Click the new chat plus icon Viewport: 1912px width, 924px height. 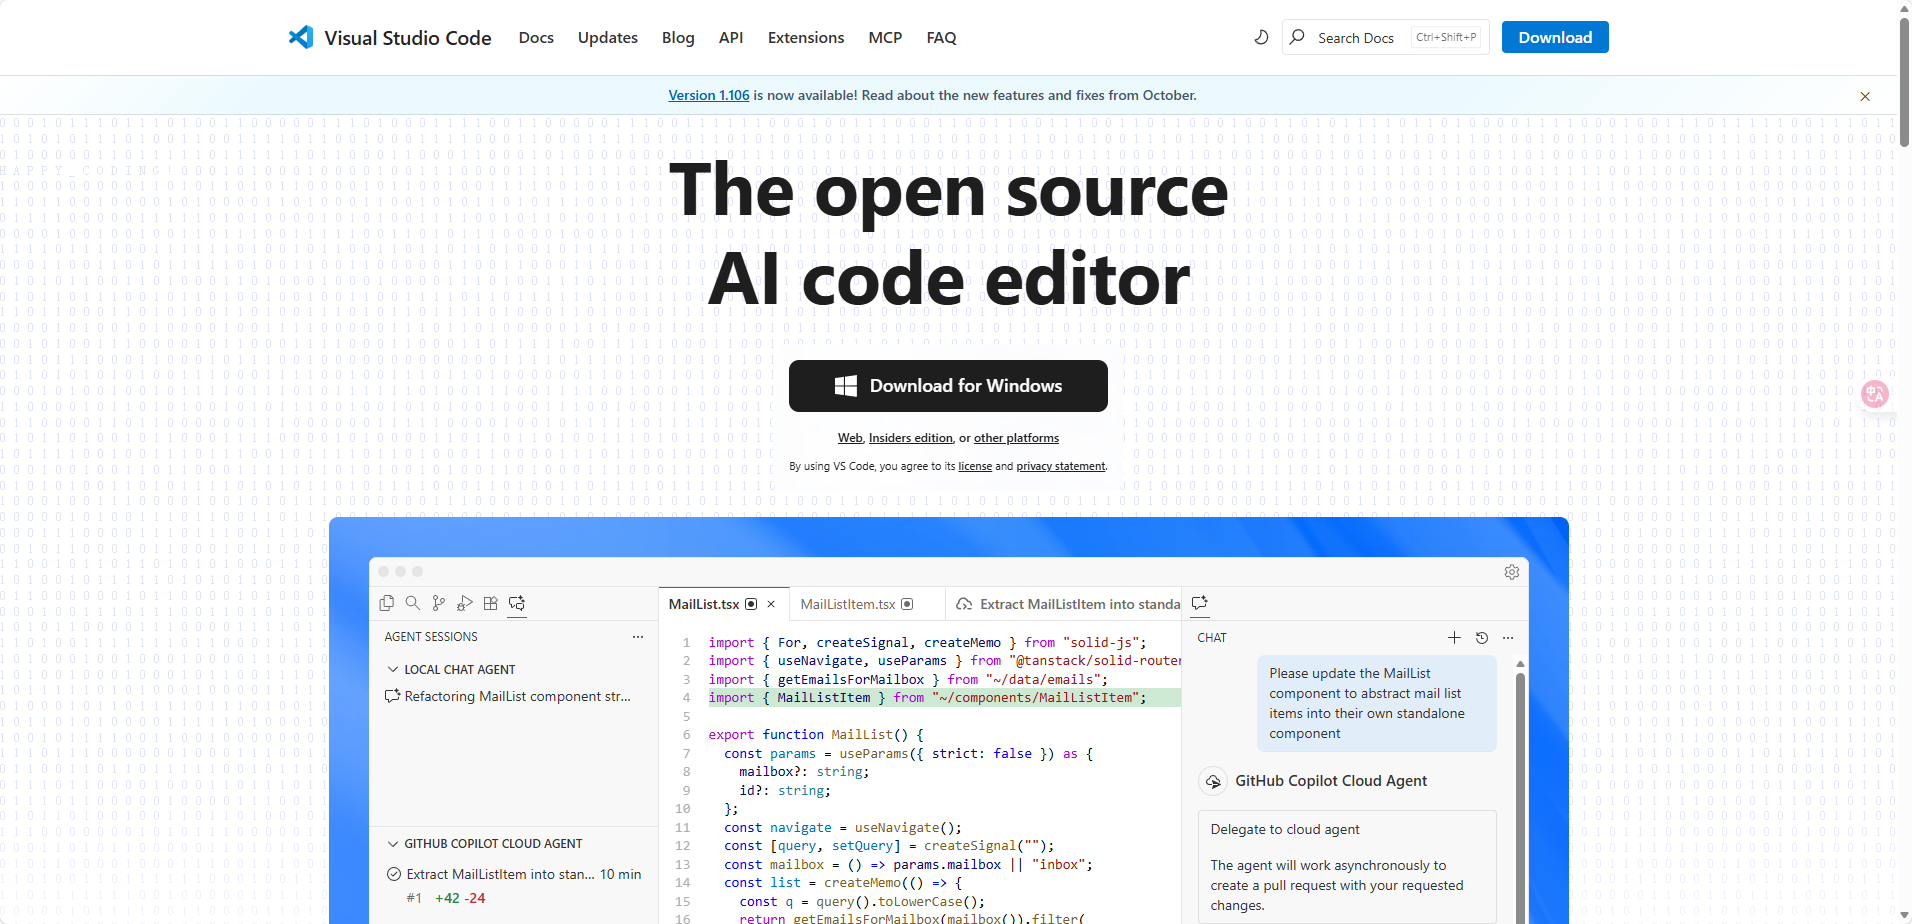(1454, 638)
